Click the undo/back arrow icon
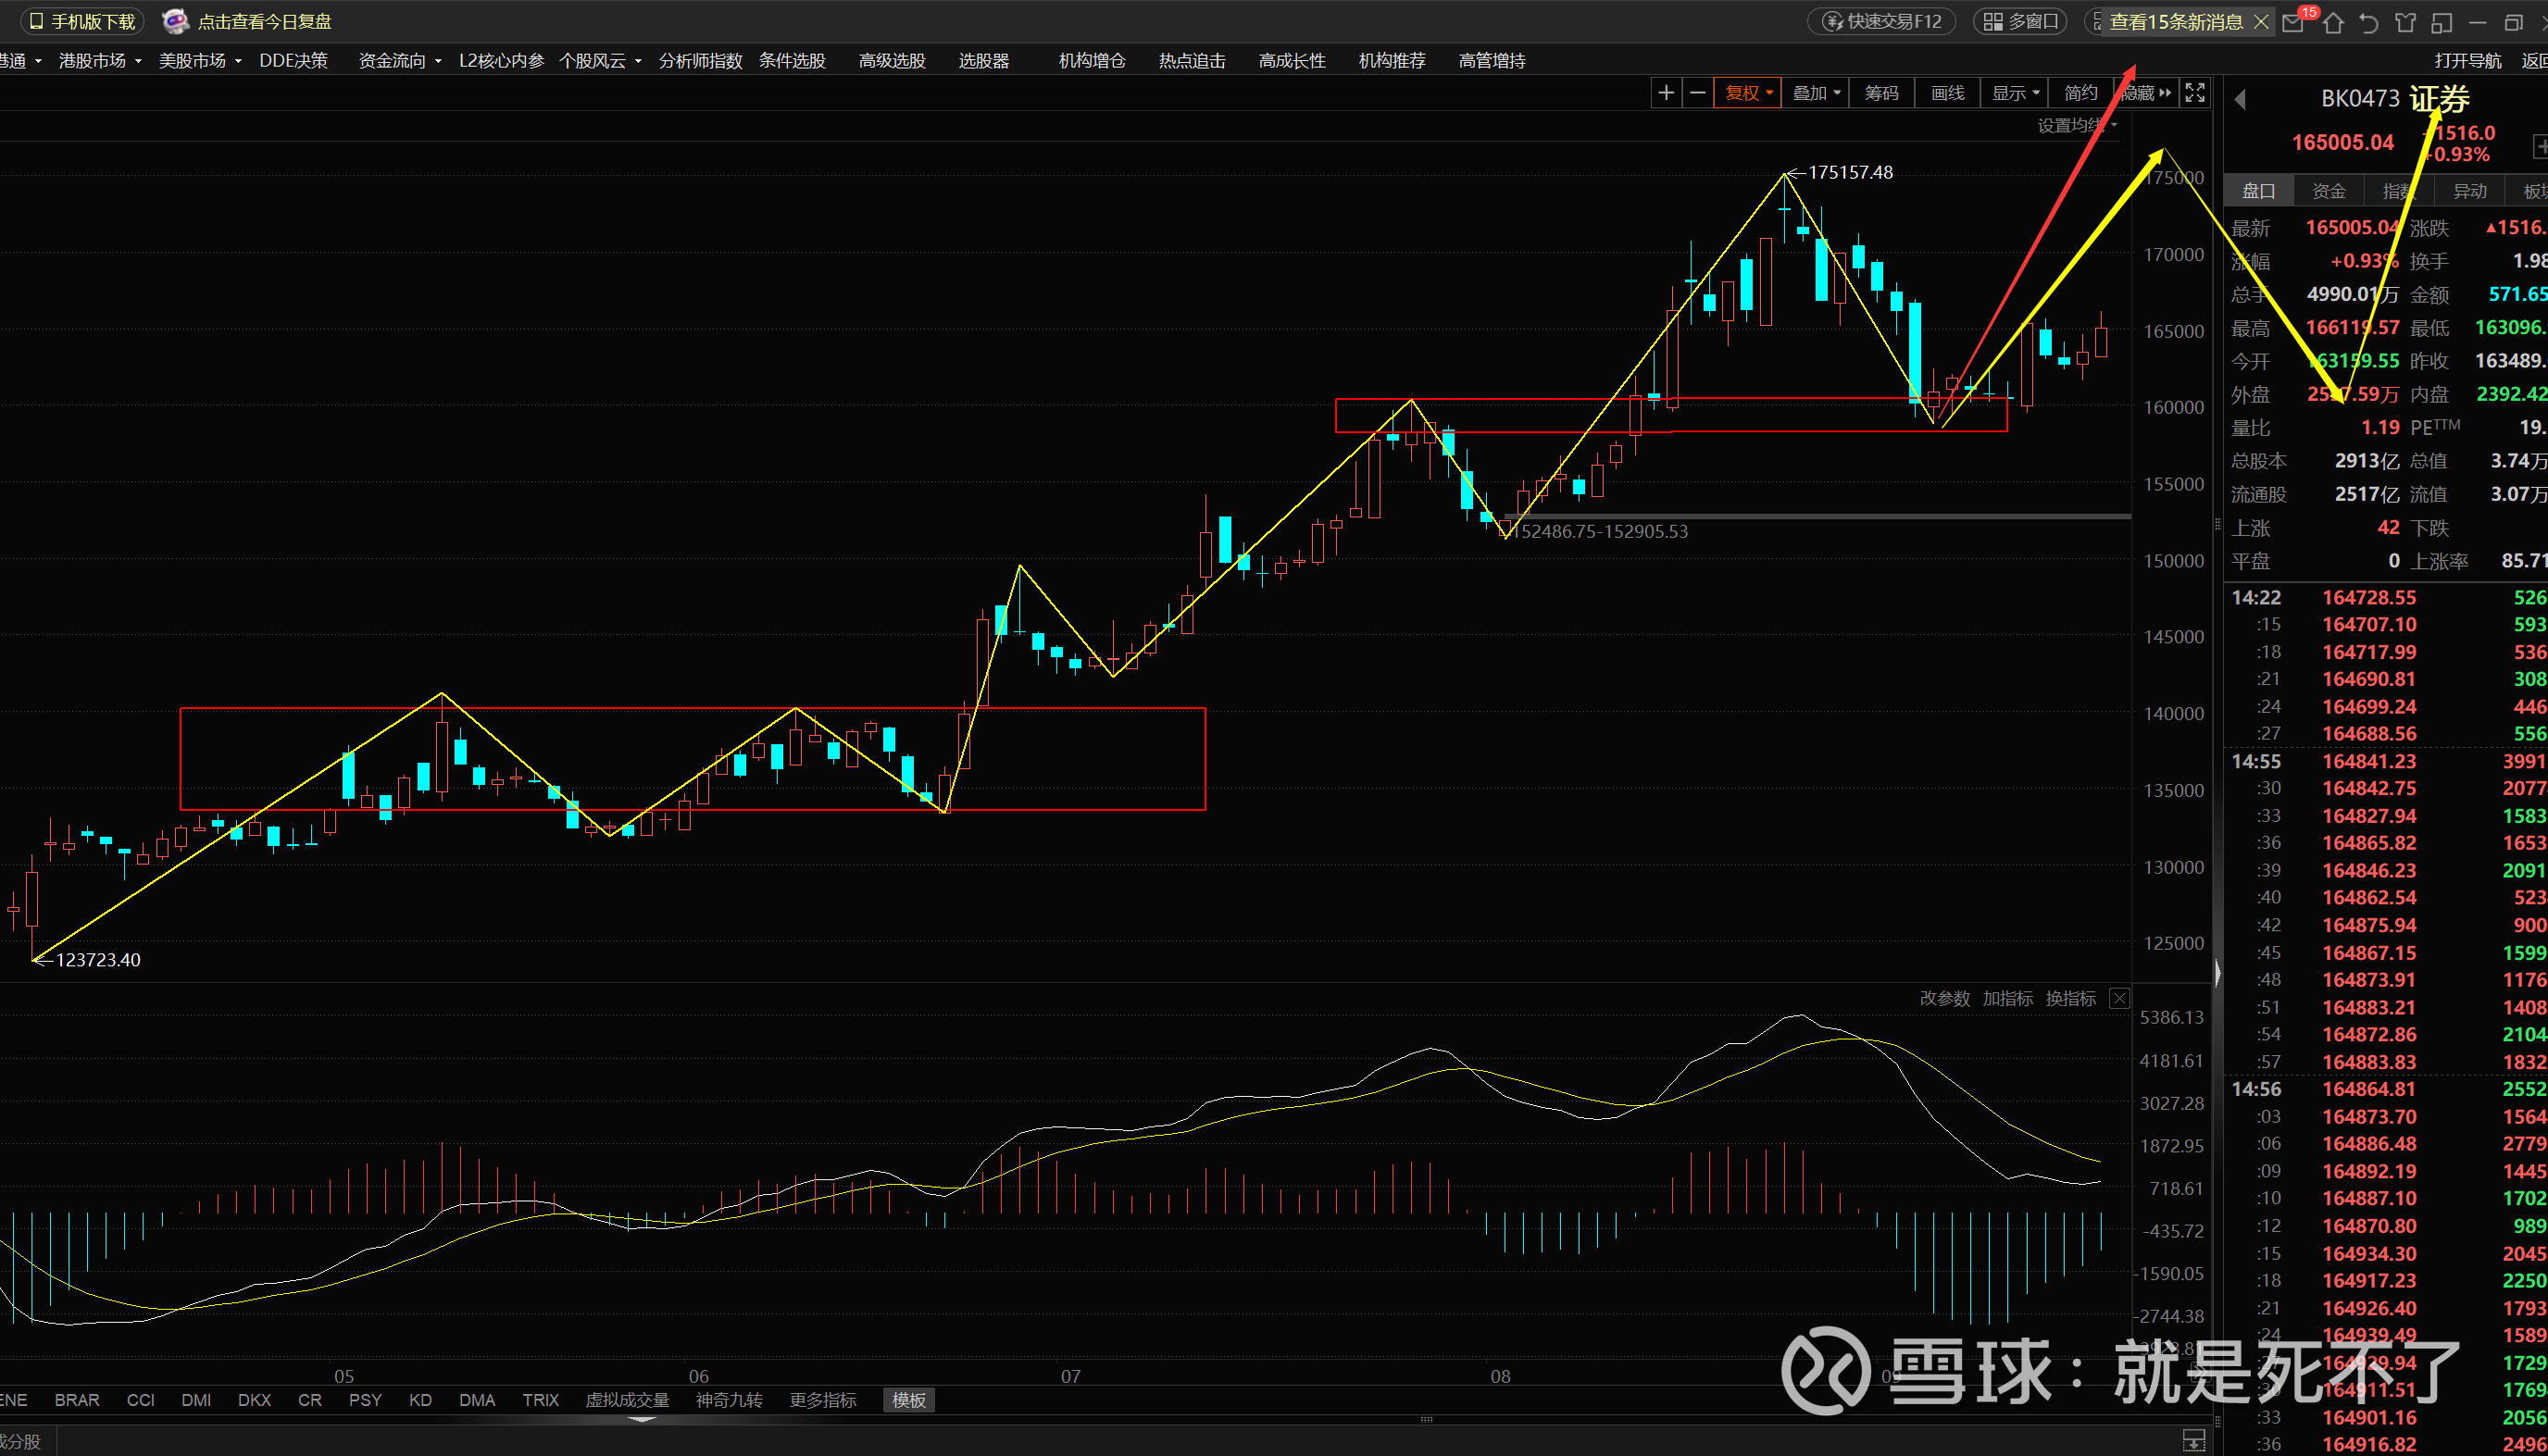Screen dimensions: 2548x1456 2369,22
